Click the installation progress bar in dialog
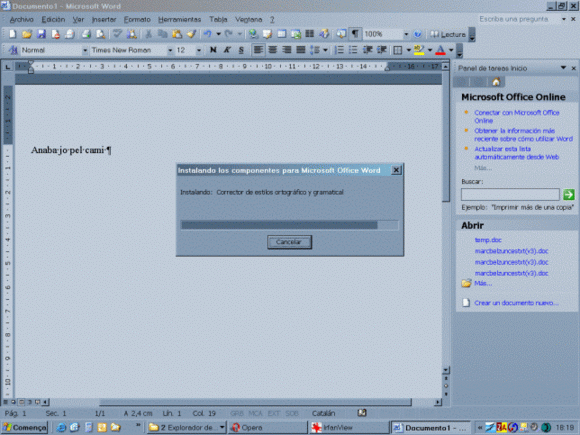Viewport: 580px width, 435px height. 289,225
